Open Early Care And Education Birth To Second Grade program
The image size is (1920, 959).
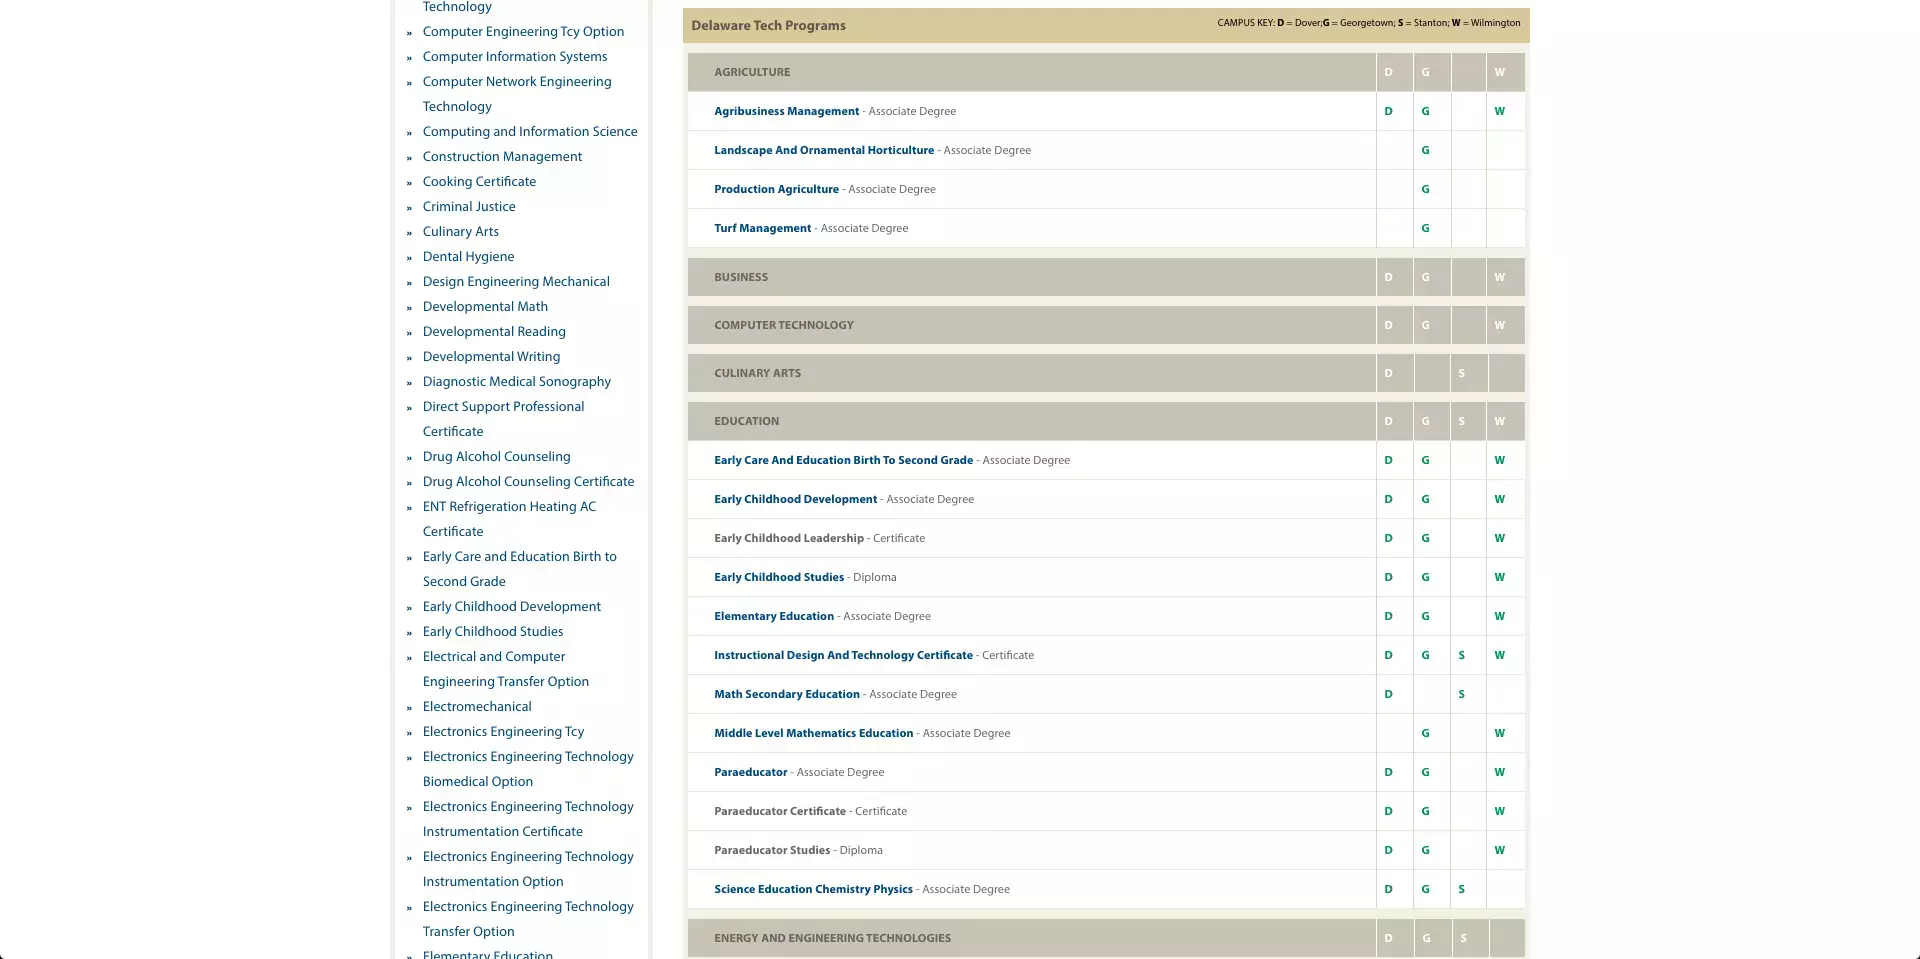click(x=843, y=460)
